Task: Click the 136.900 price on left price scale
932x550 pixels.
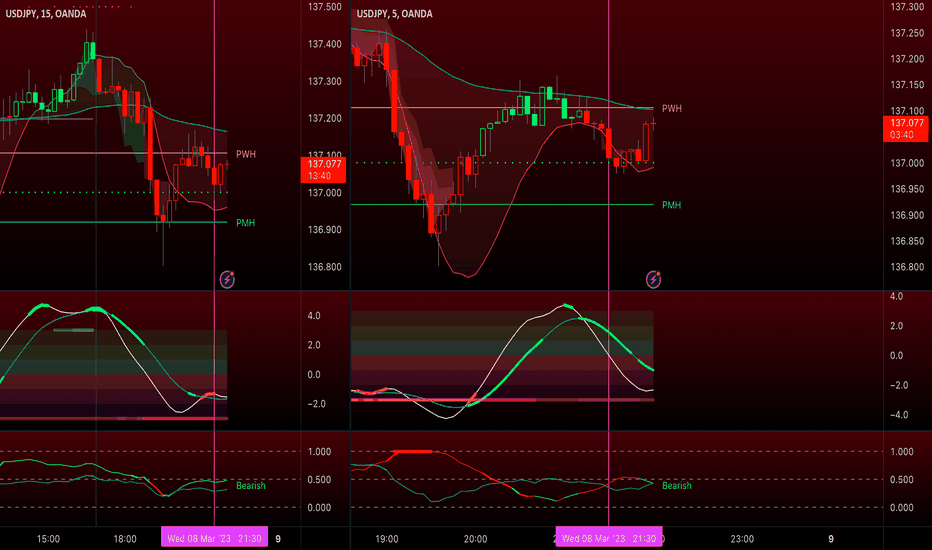Action: click(x=325, y=230)
